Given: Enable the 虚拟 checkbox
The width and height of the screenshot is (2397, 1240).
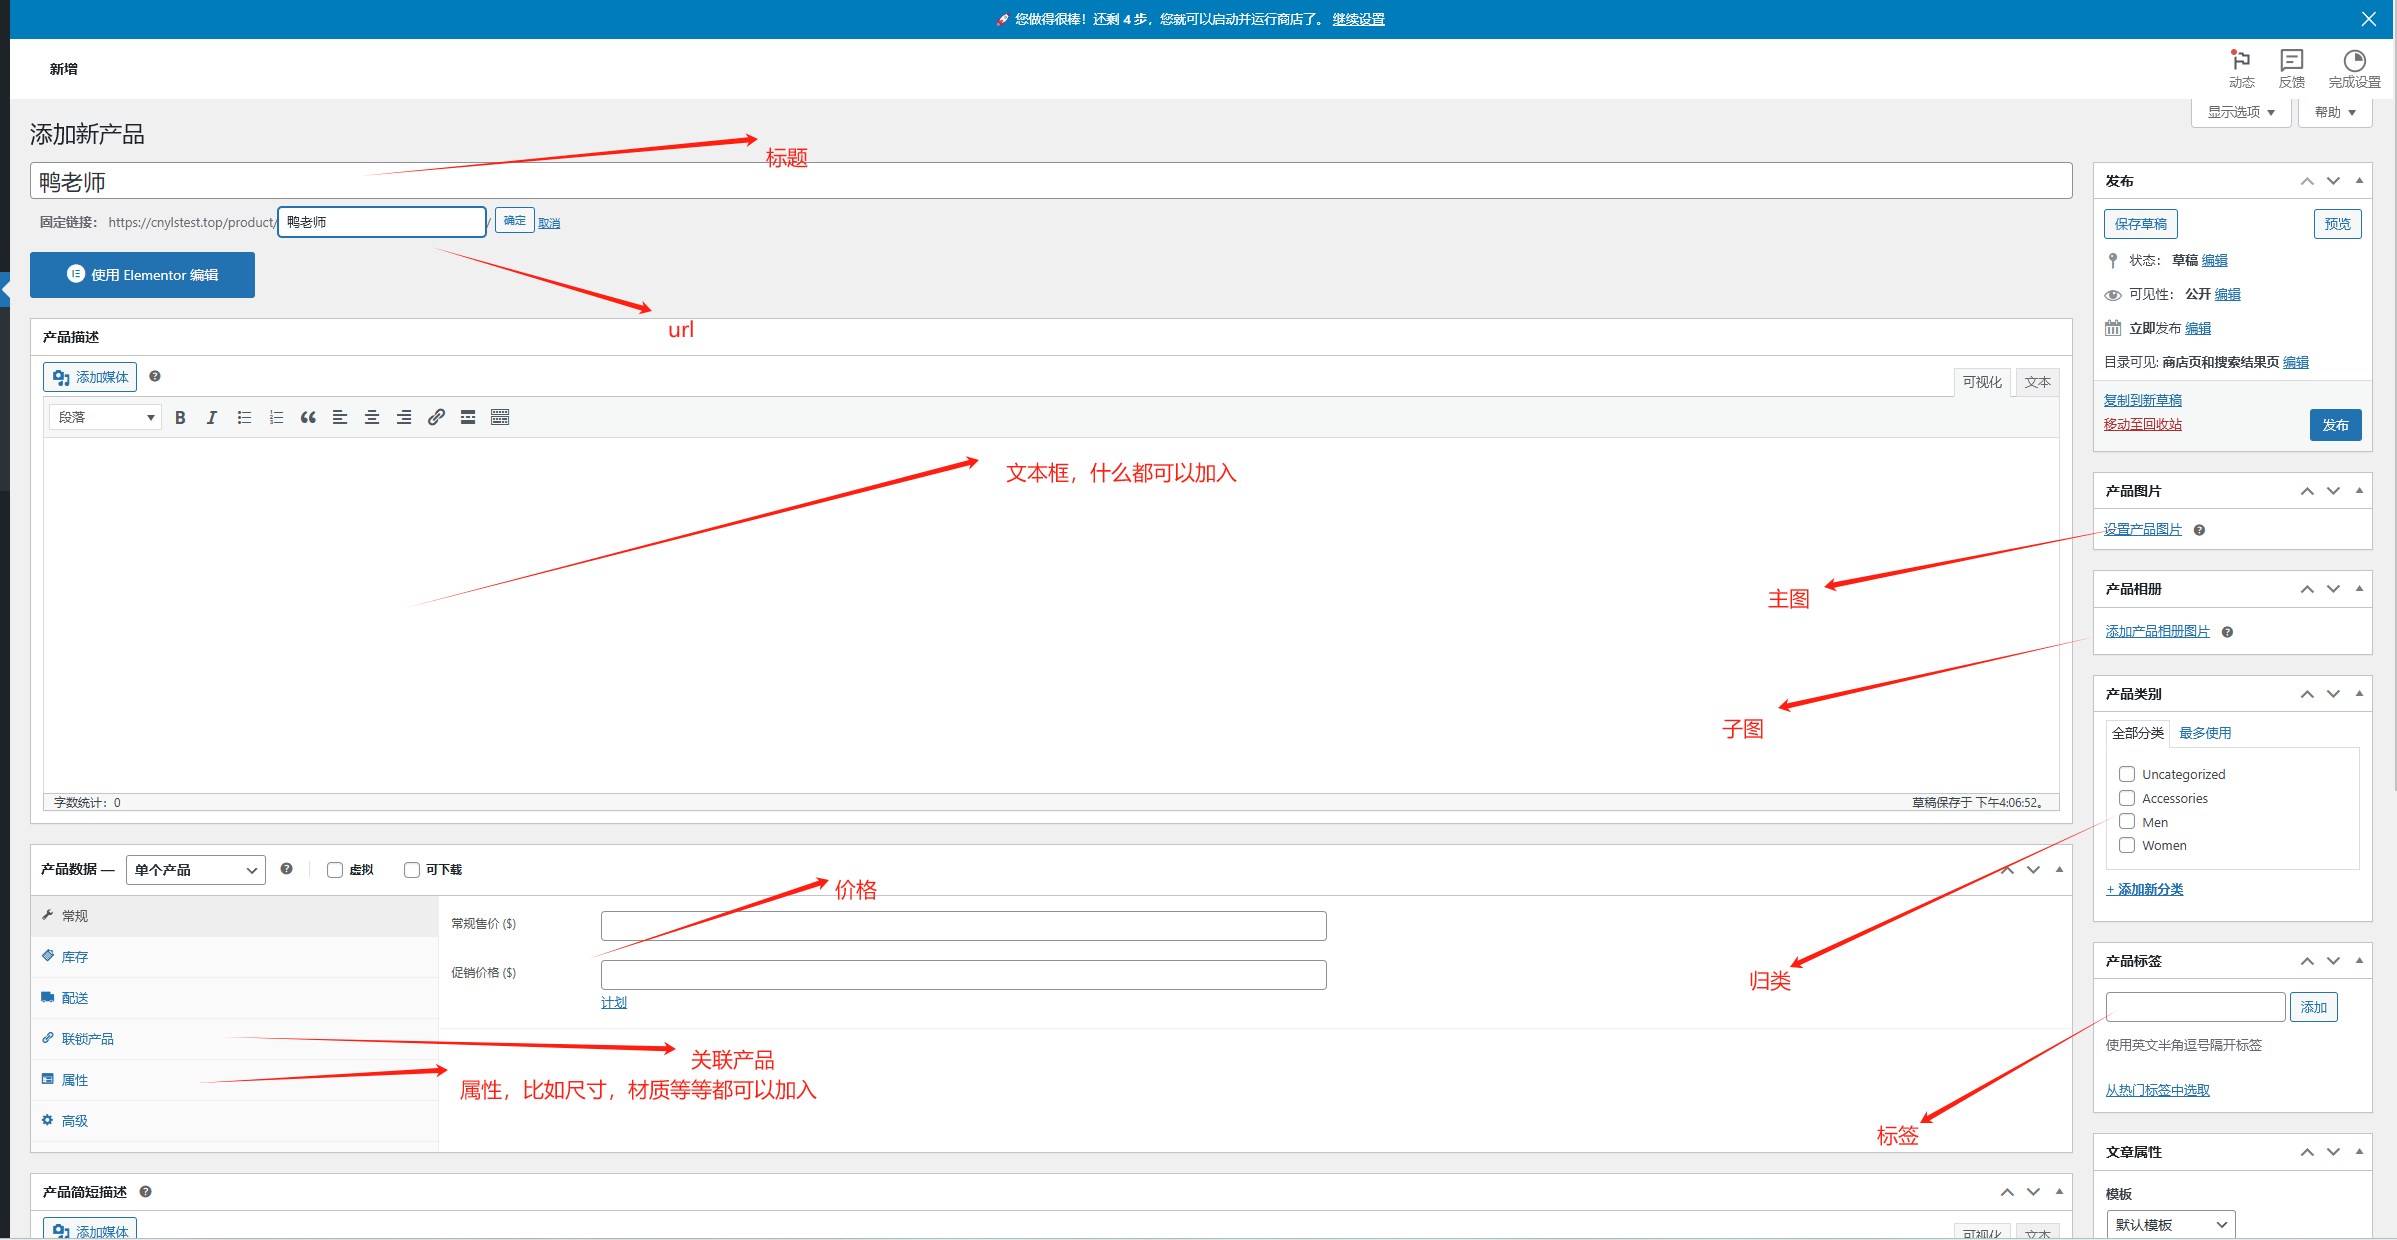Looking at the screenshot, I should (335, 870).
